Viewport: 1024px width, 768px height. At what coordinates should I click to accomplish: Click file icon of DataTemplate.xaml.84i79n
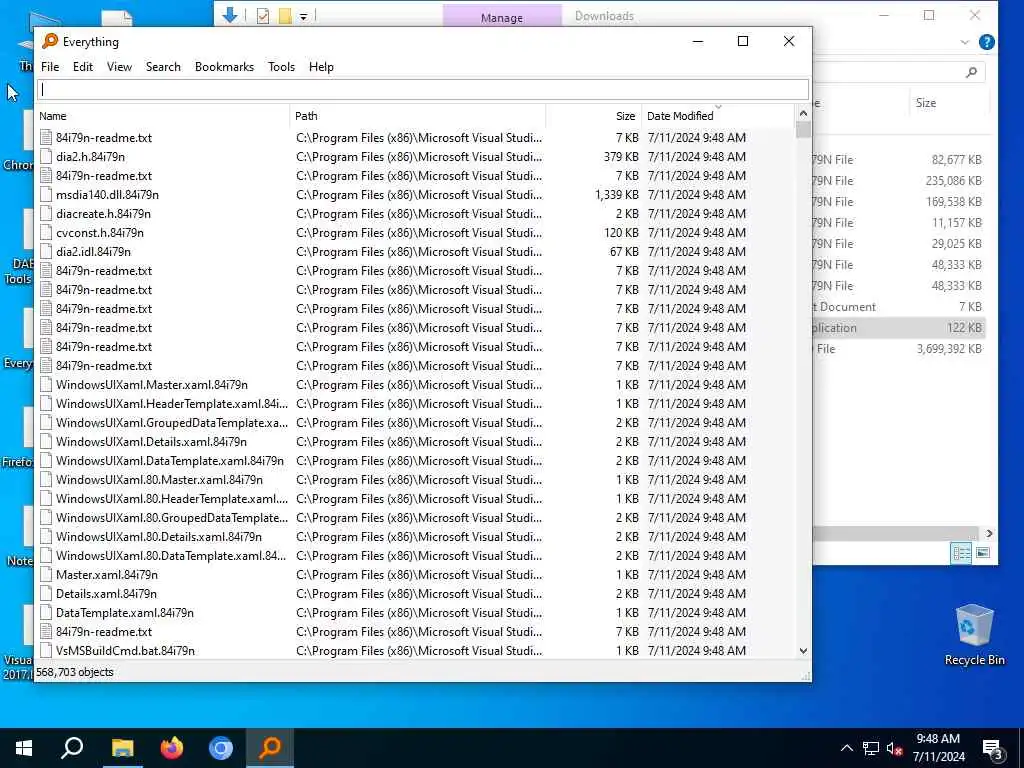[46, 613]
